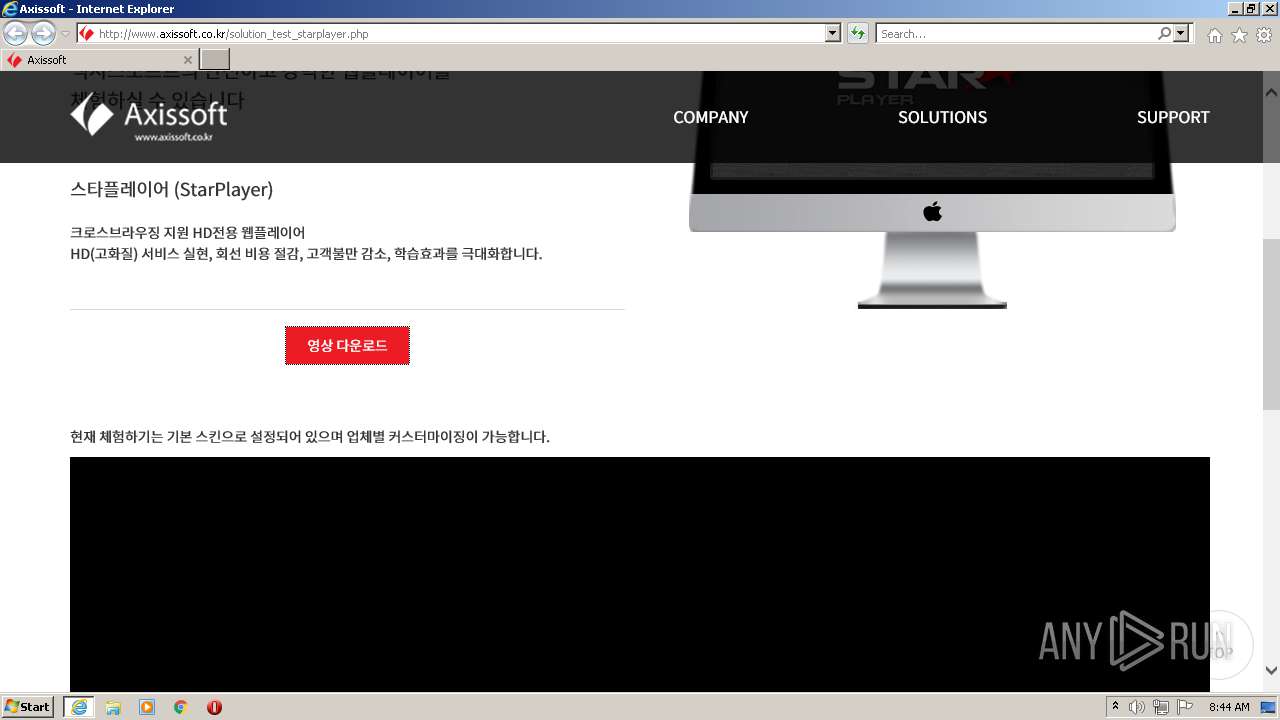Open the search provider dropdown arrow
The height and width of the screenshot is (720, 1280).
tap(1182, 34)
